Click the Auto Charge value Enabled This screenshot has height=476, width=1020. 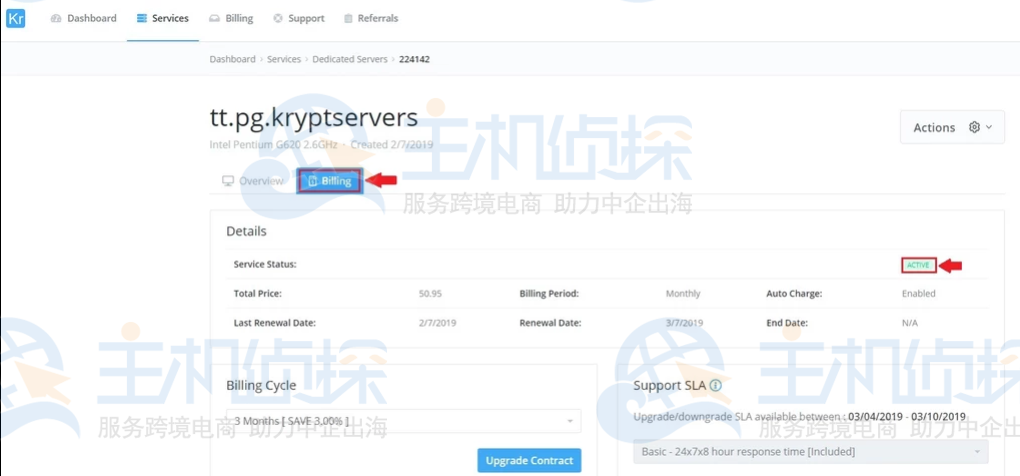click(919, 294)
